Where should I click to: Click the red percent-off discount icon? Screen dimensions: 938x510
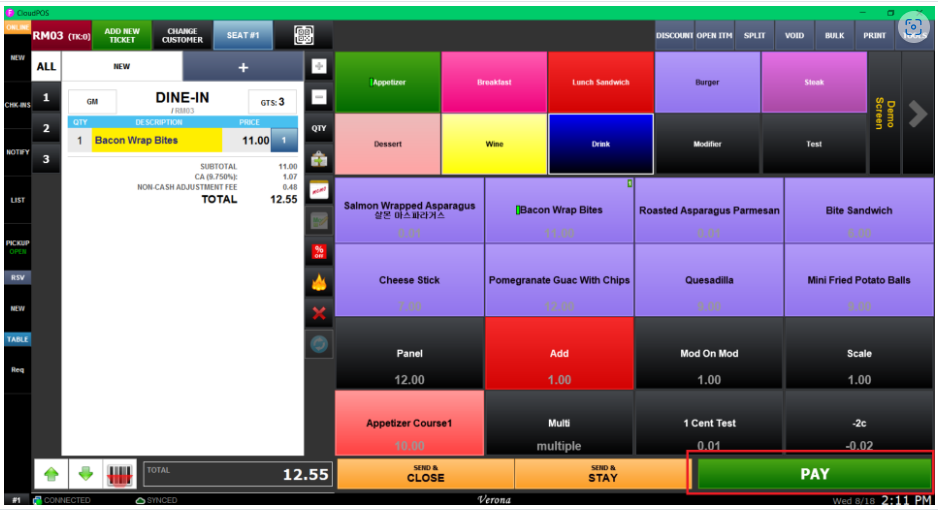pyautogui.click(x=319, y=251)
